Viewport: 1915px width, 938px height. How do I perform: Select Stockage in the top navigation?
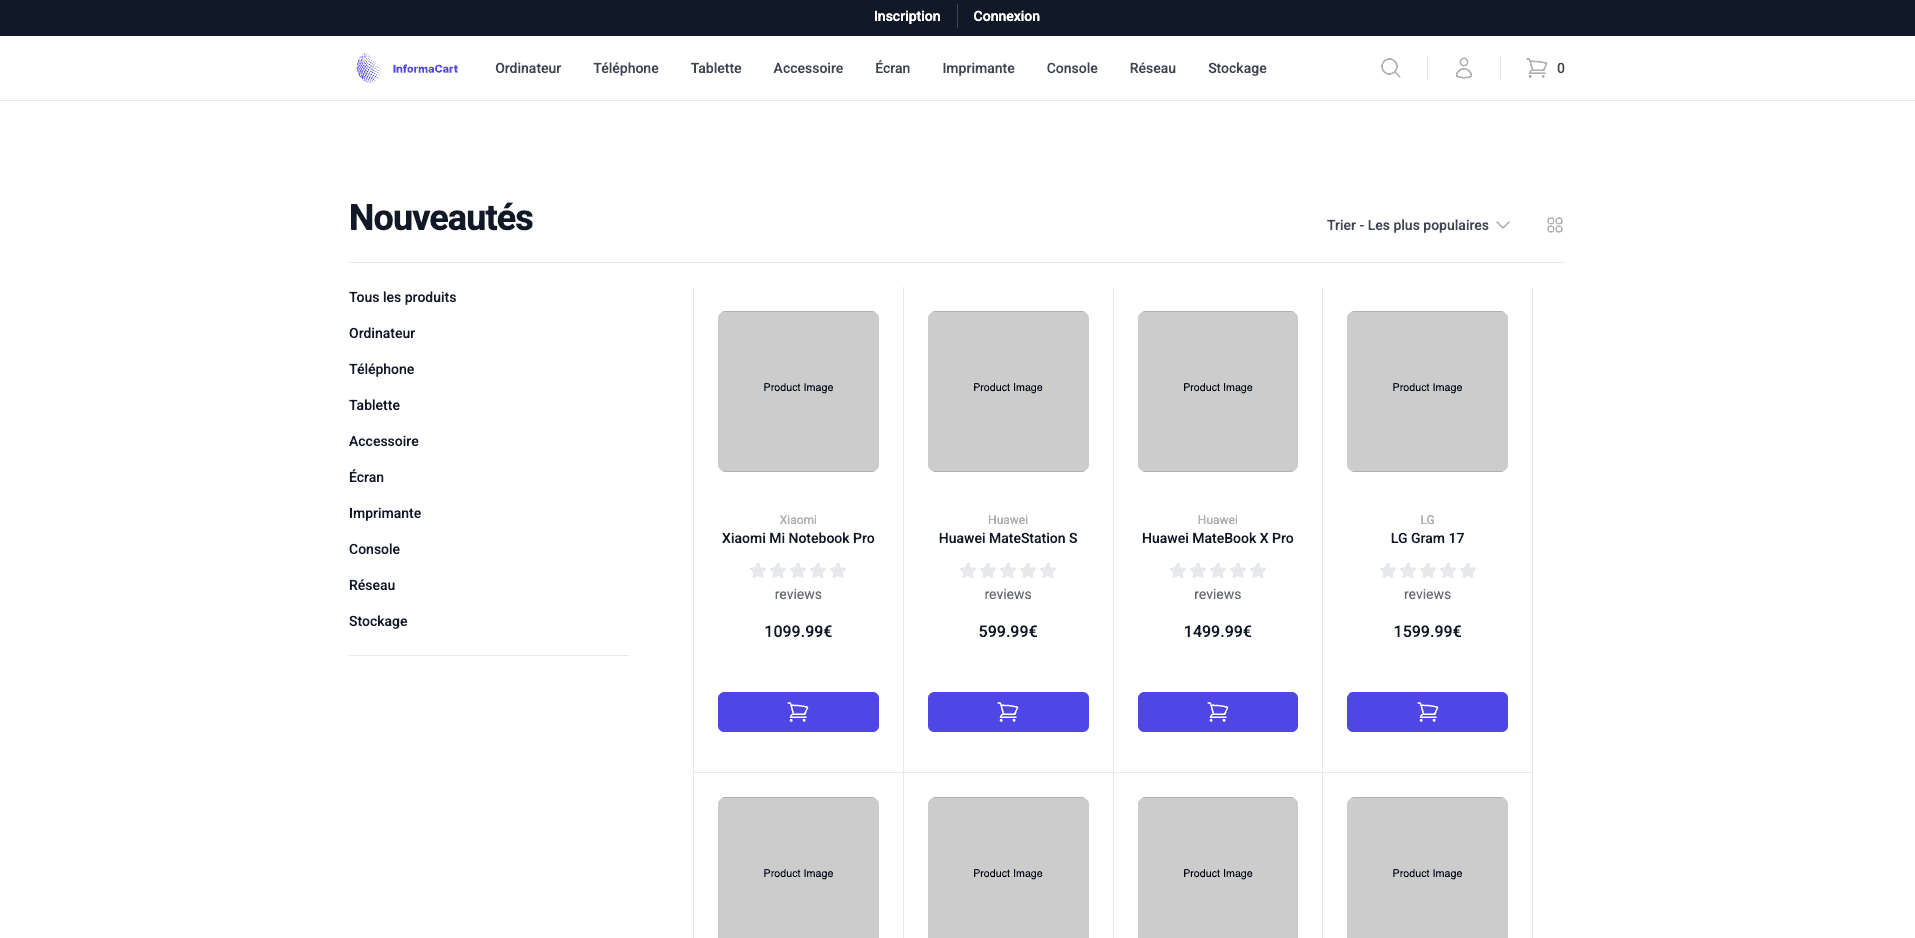tap(1237, 68)
